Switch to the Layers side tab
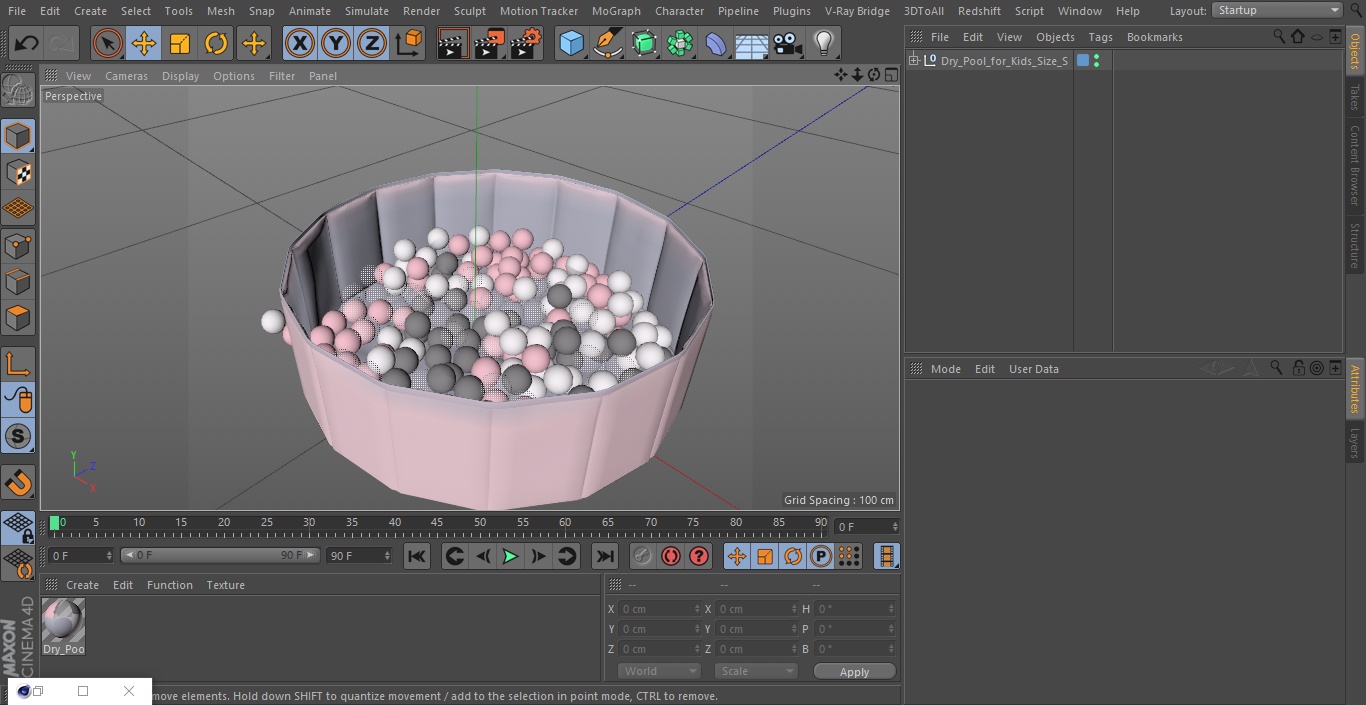 point(1355,442)
